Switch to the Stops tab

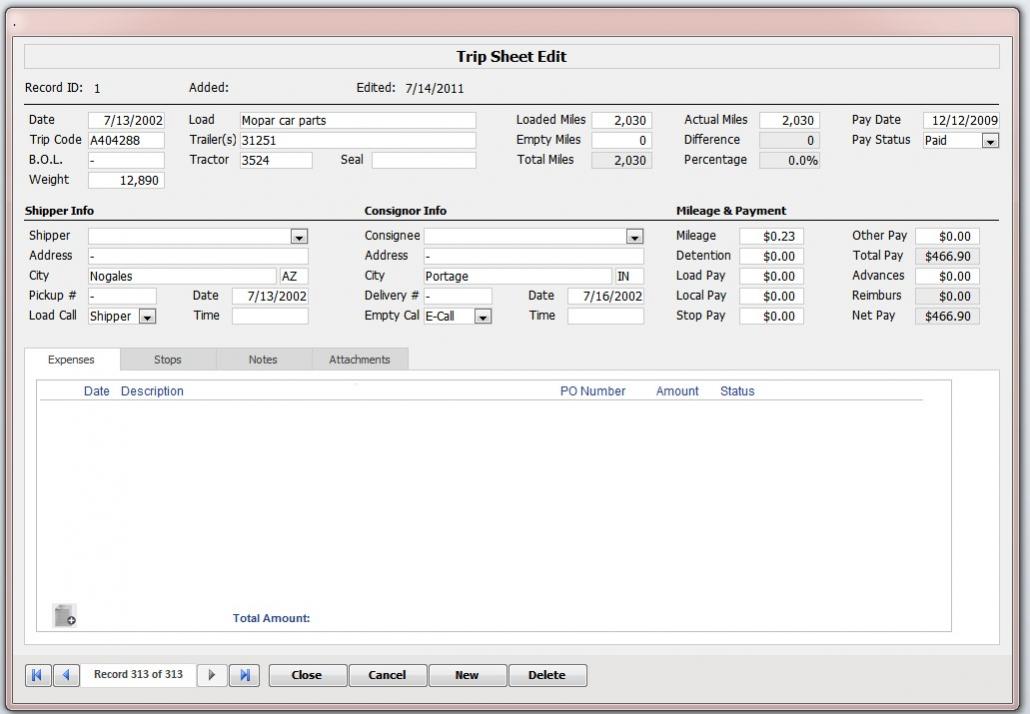[x=167, y=360]
